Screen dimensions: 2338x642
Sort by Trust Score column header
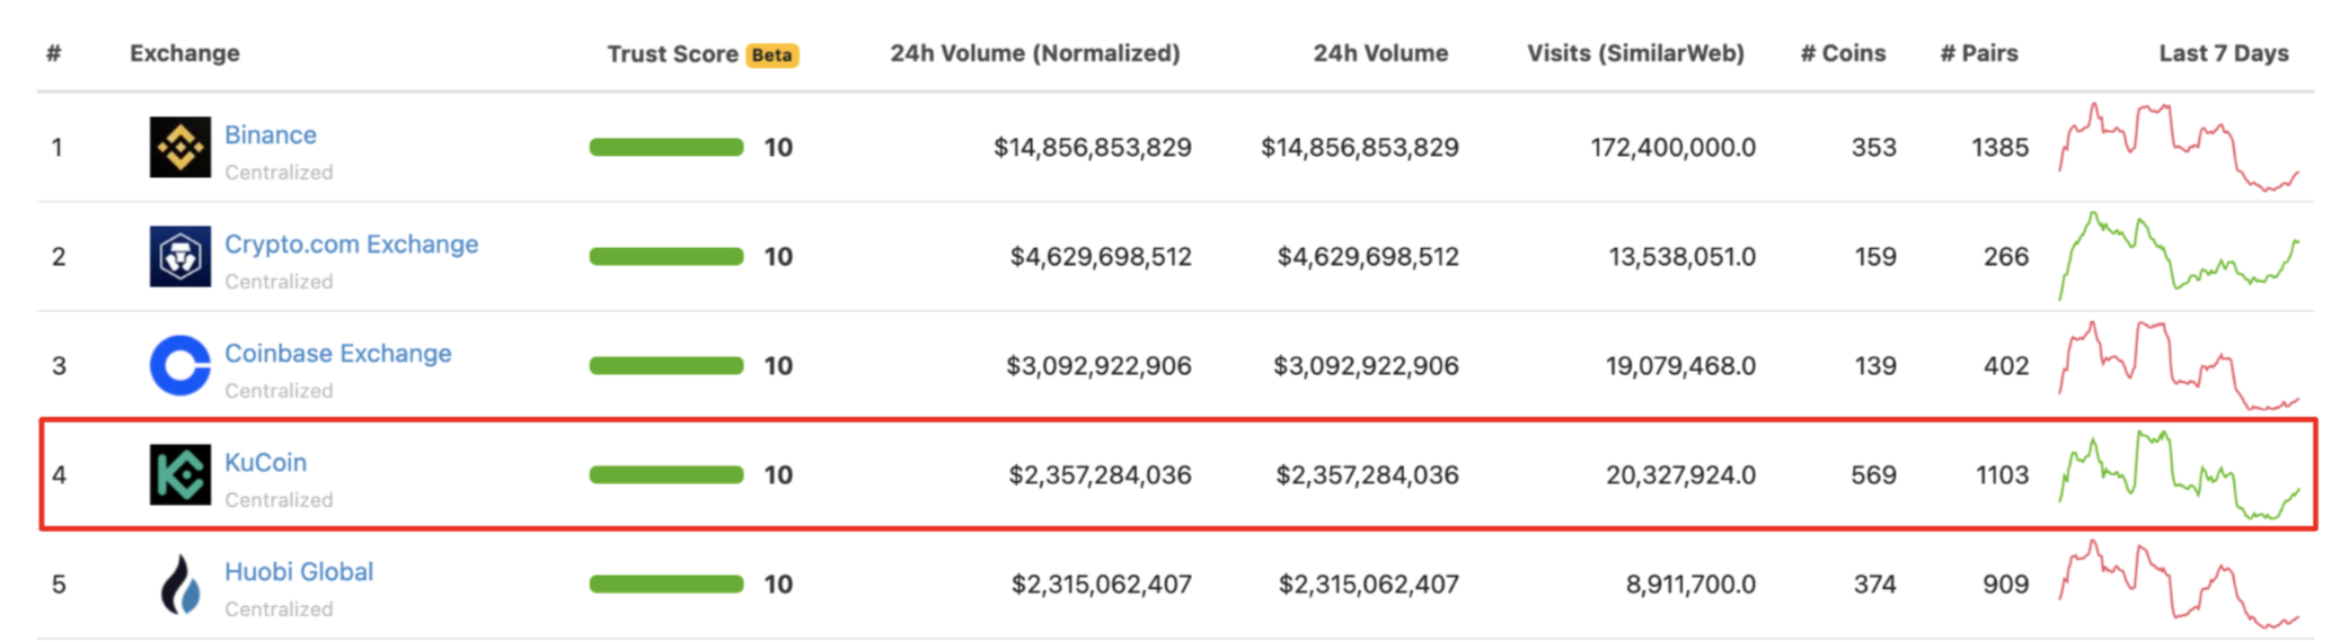[672, 54]
